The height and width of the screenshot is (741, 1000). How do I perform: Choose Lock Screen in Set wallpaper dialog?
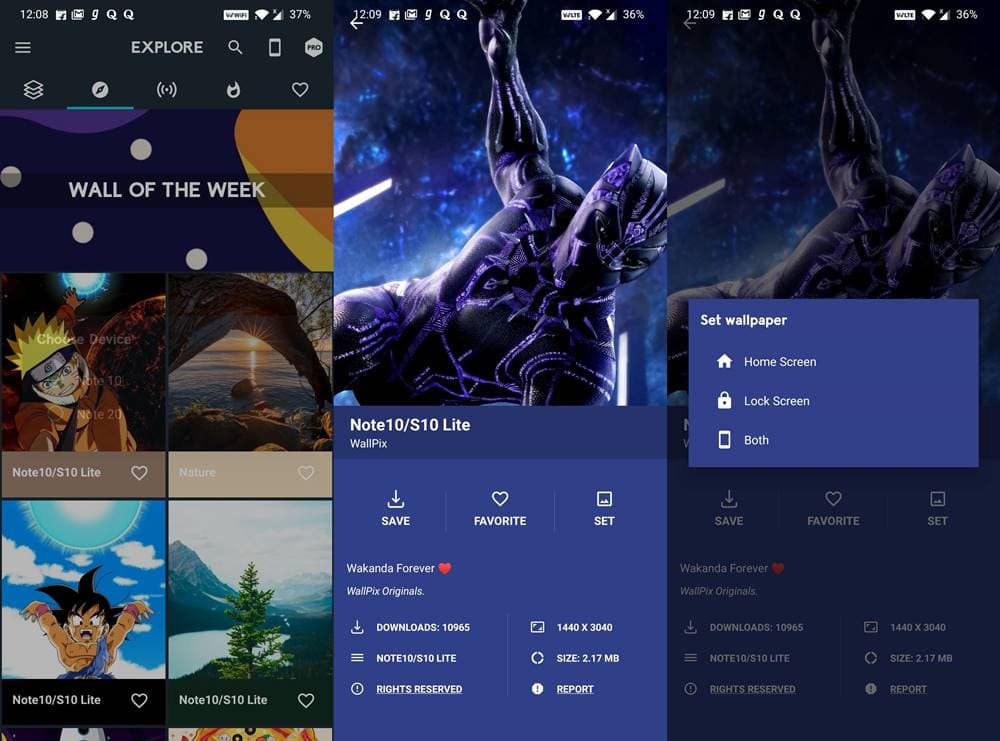pyautogui.click(x=833, y=401)
